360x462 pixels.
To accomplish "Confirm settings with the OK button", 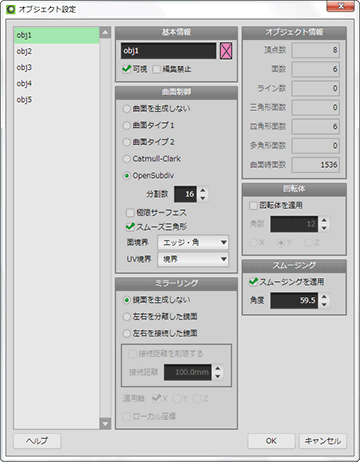I will (271, 441).
